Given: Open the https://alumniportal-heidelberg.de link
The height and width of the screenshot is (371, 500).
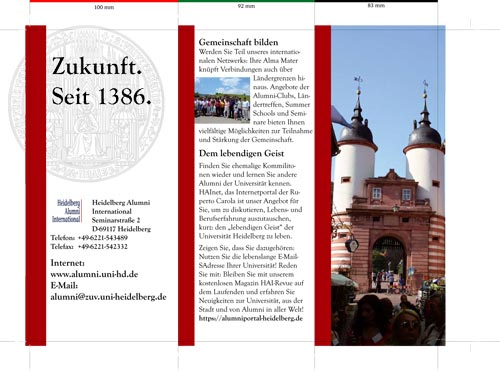Looking at the screenshot, I should click(251, 318).
